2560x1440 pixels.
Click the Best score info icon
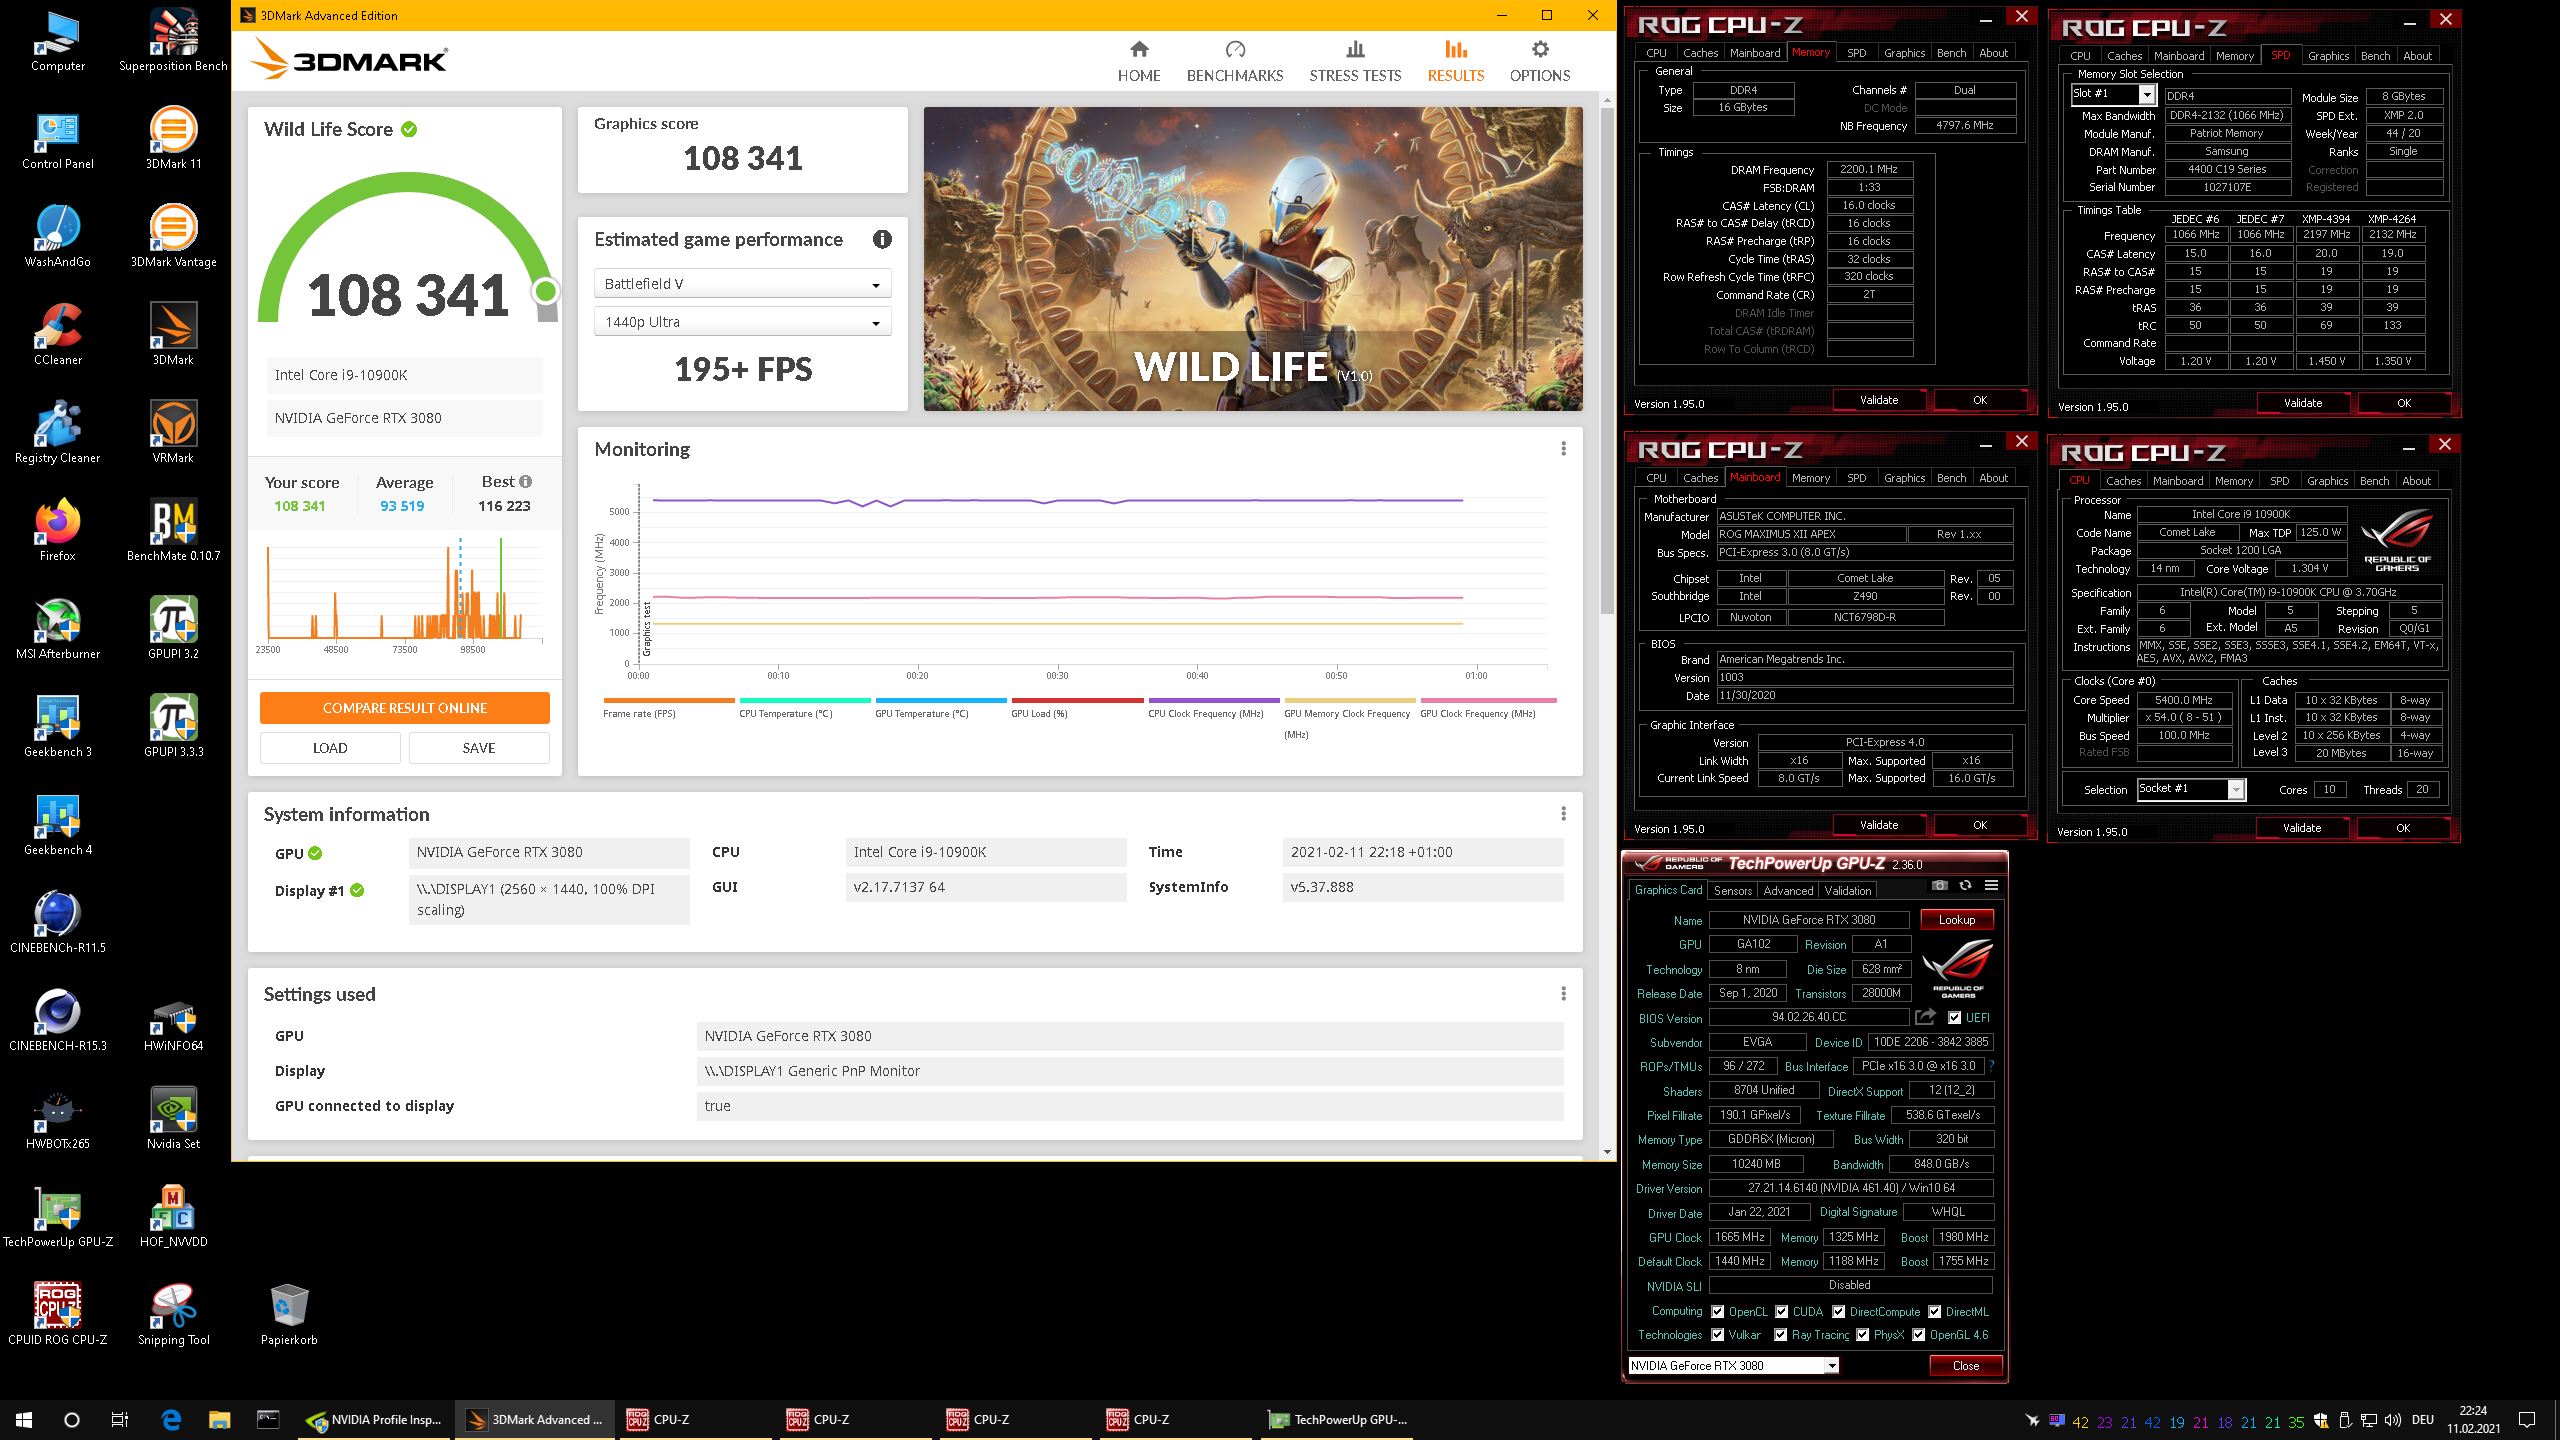[x=526, y=481]
